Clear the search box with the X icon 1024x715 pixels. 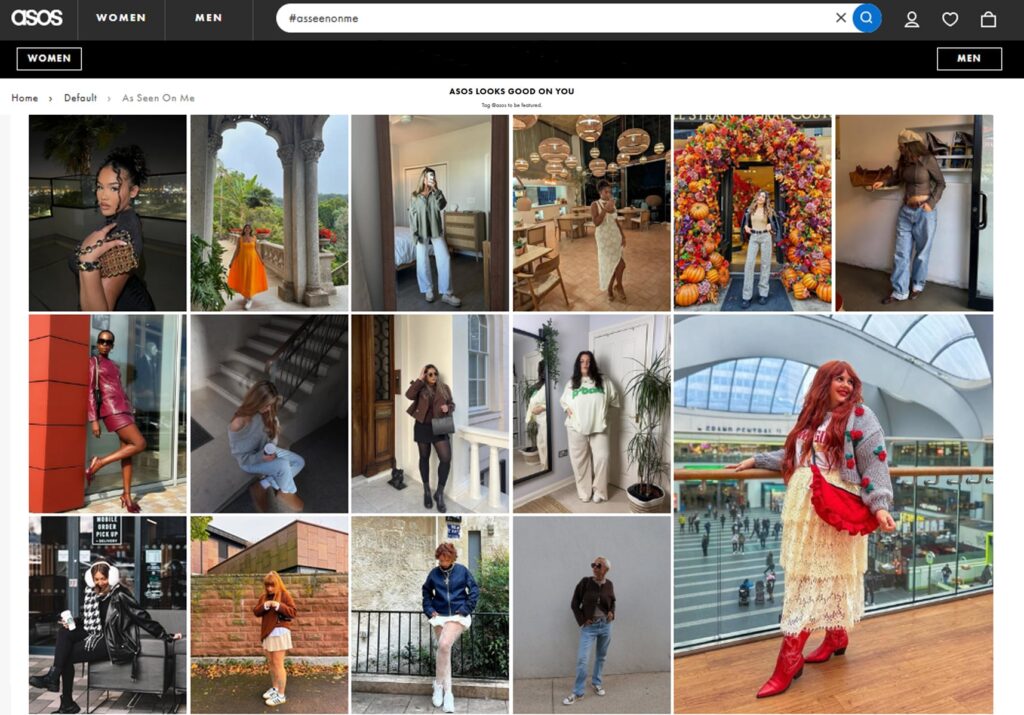click(839, 18)
